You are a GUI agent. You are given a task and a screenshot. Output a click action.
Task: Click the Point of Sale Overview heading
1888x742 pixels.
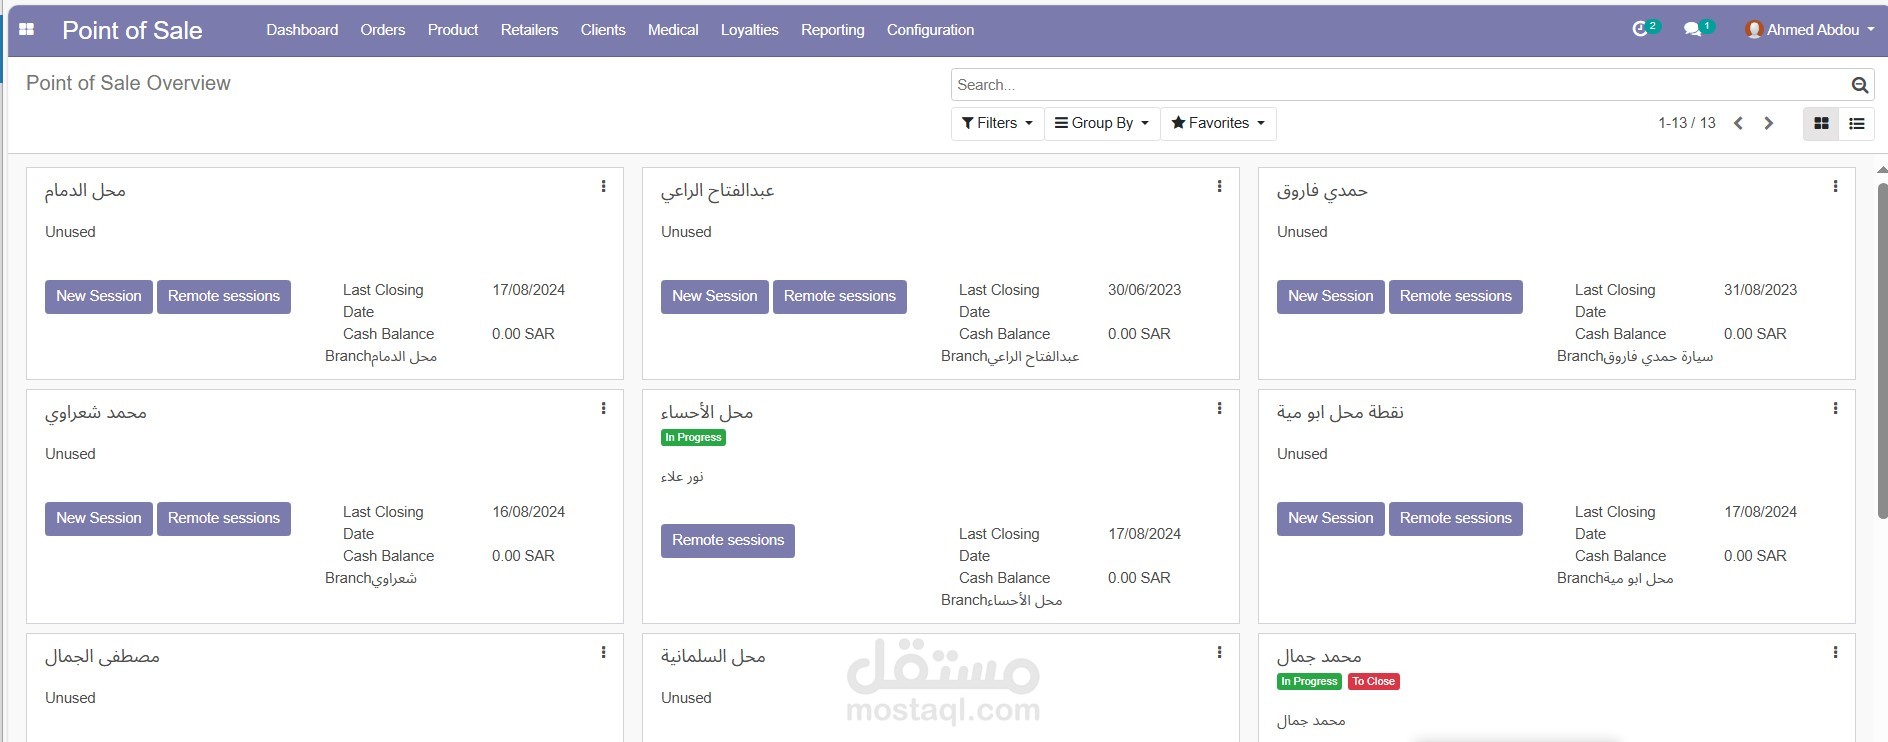click(128, 83)
